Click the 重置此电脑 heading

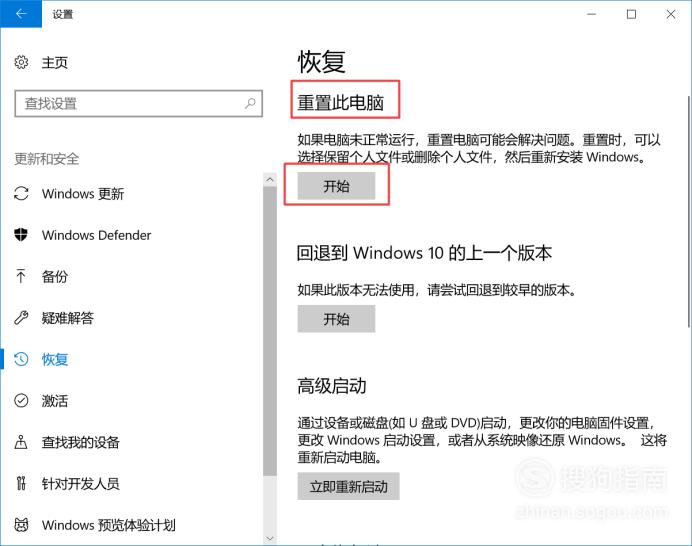click(340, 102)
